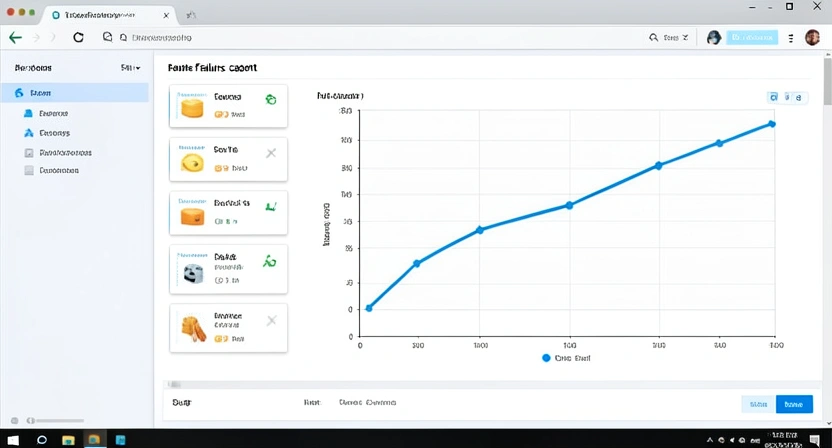Expand the search dropdown chevron in the toolbar
This screenshot has height=448, width=832.
pos(685,37)
